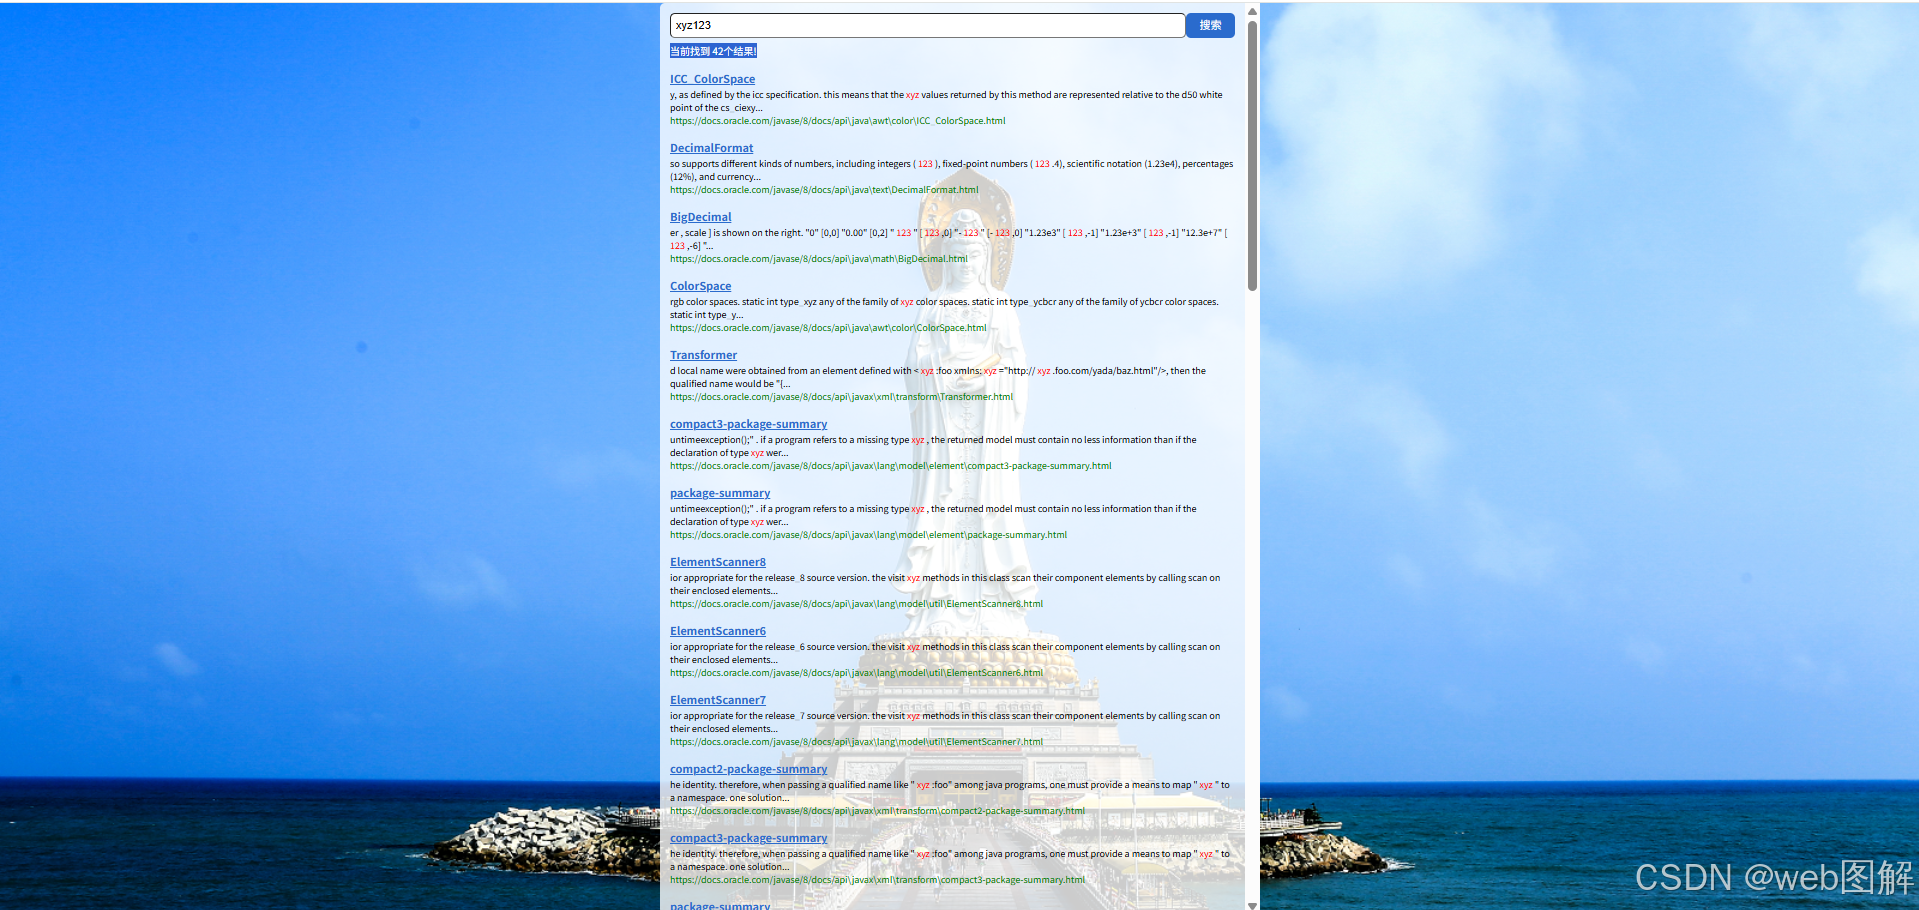Click the ElementScanner7.html URL text
The height and width of the screenshot is (910, 1919).
(856, 742)
